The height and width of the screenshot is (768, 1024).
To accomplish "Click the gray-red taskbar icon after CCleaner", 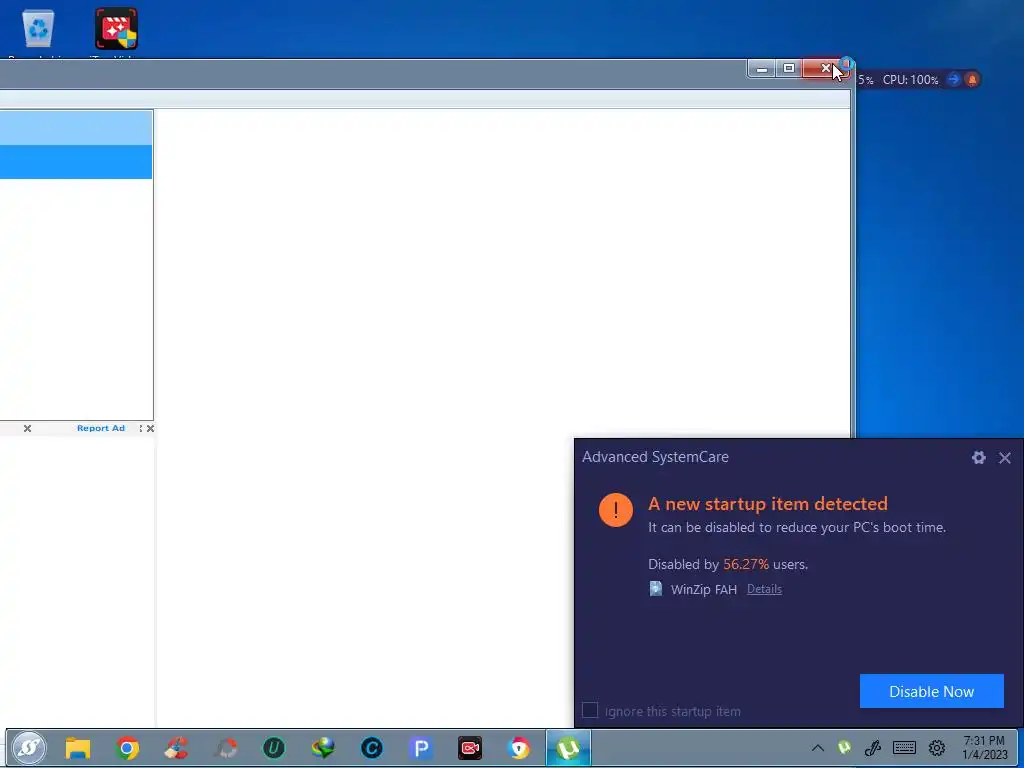I will pyautogui.click(x=225, y=748).
